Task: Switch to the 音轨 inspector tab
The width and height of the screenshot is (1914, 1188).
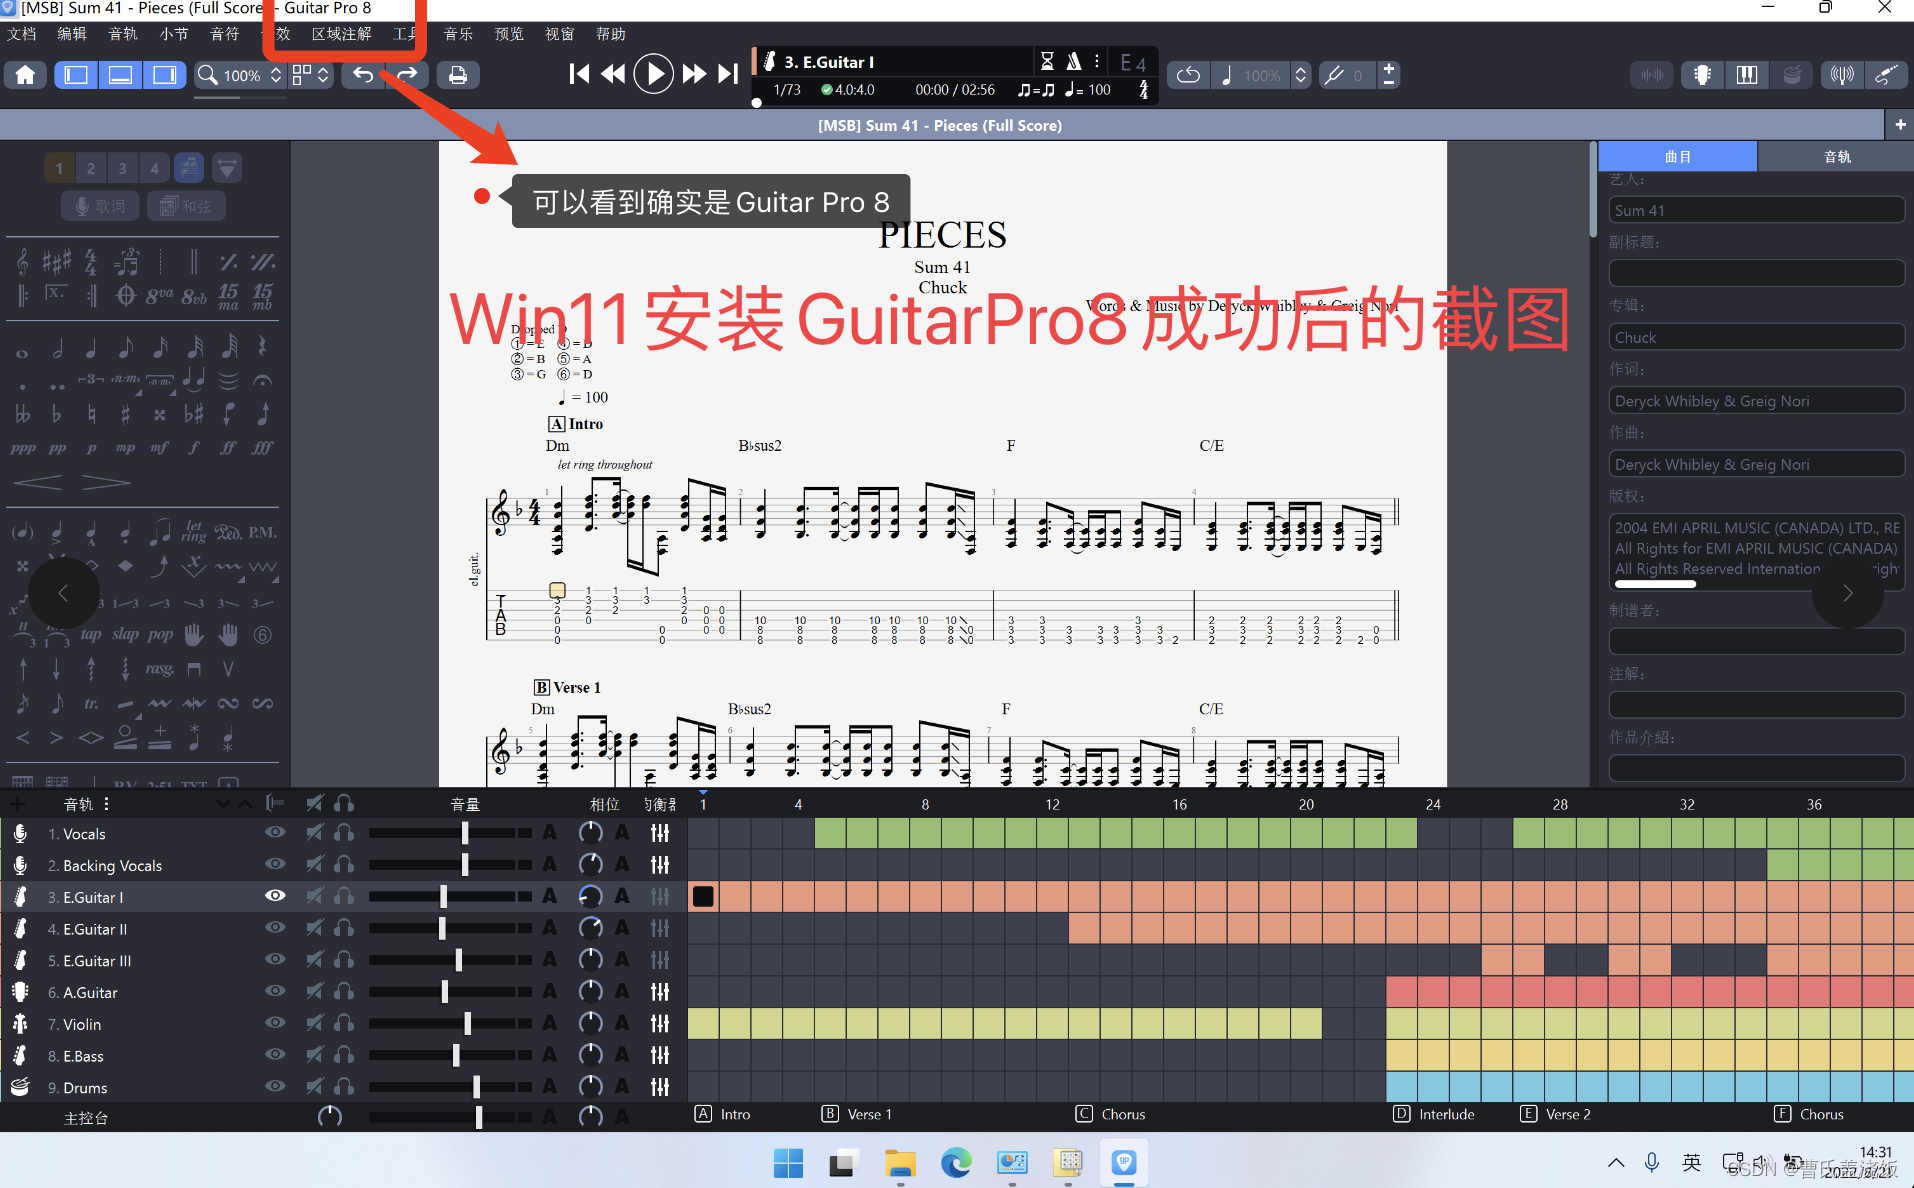Action: tap(1836, 157)
